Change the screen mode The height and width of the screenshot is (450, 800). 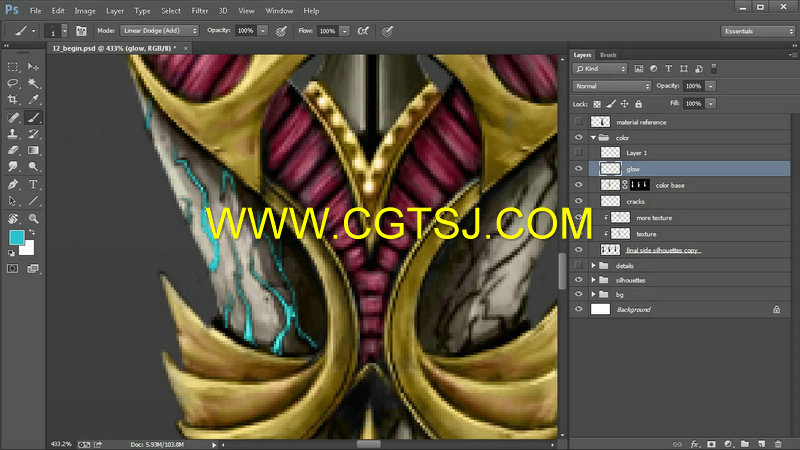coord(33,268)
